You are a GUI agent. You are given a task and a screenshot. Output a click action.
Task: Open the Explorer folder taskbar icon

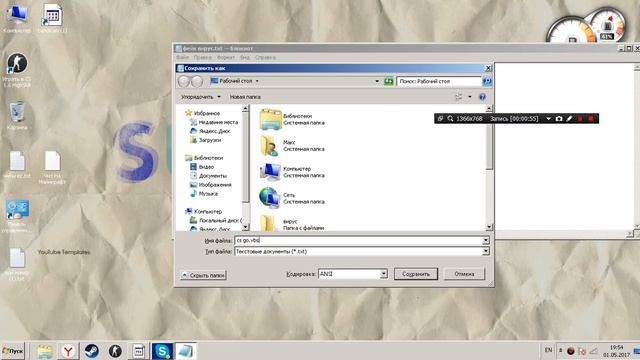tap(44, 351)
